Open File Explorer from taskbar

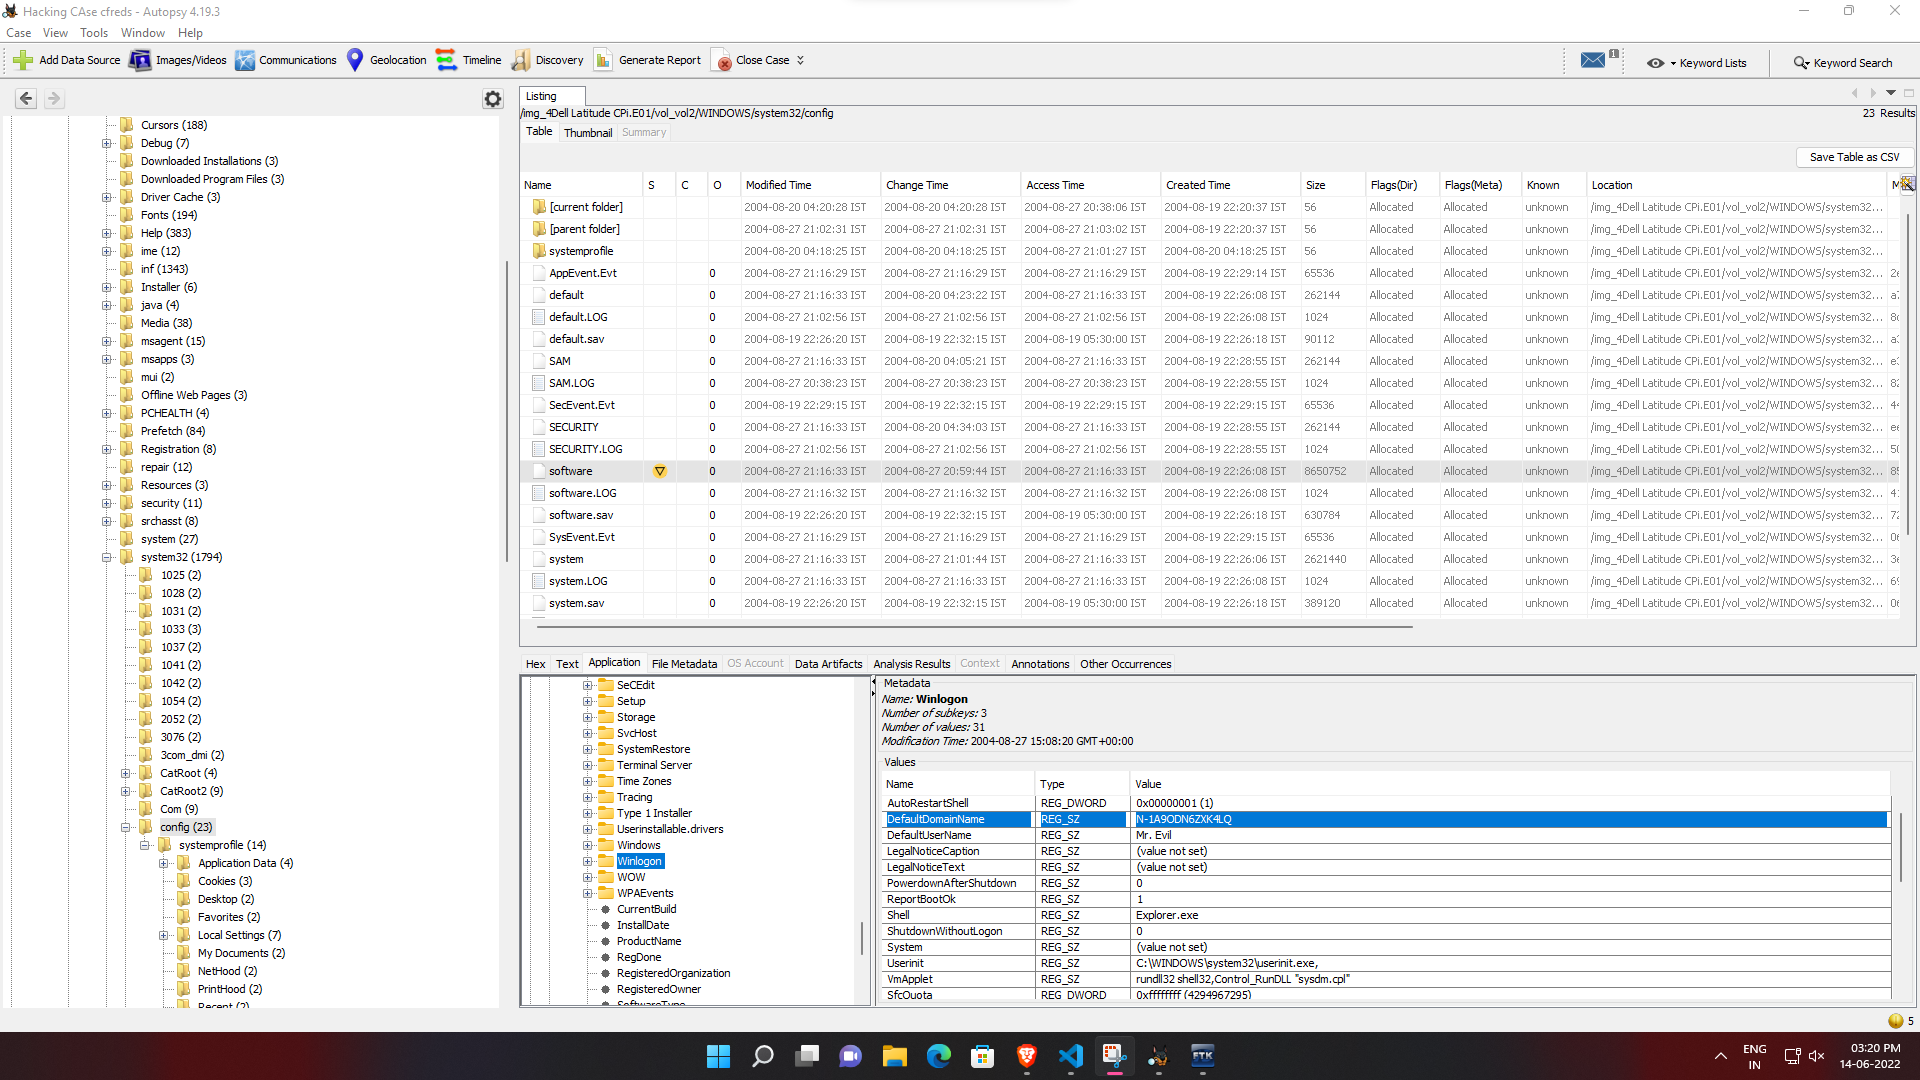(x=894, y=1056)
